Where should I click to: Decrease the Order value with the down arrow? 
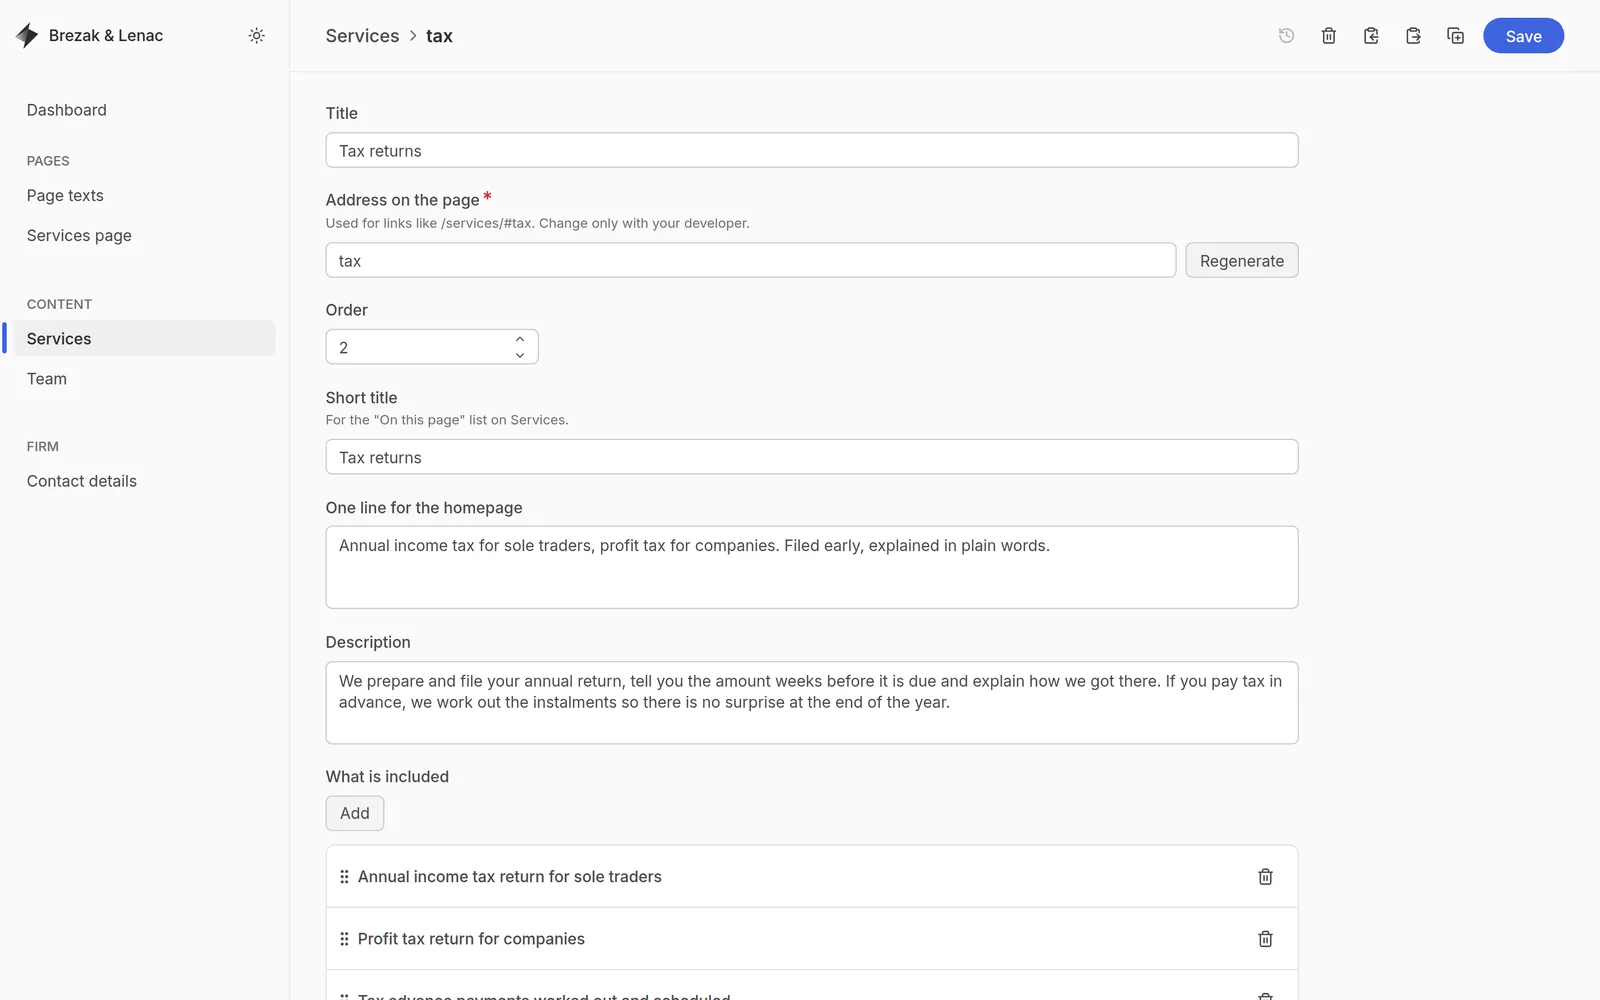click(x=520, y=355)
